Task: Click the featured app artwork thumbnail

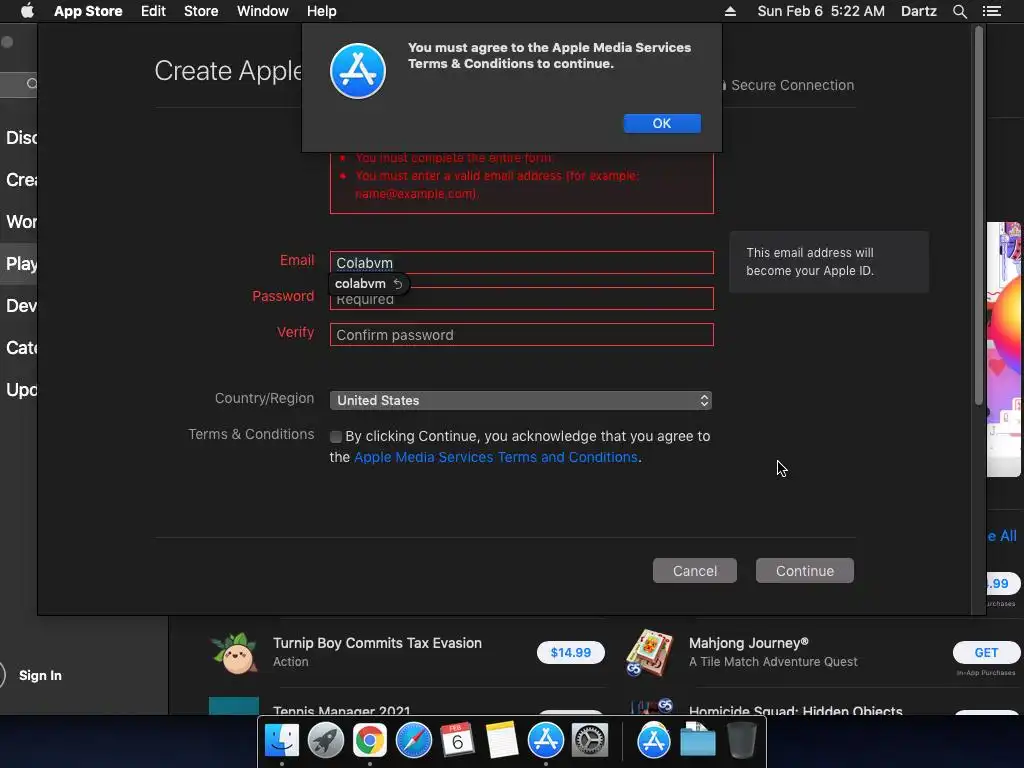Action: click(x=1004, y=349)
